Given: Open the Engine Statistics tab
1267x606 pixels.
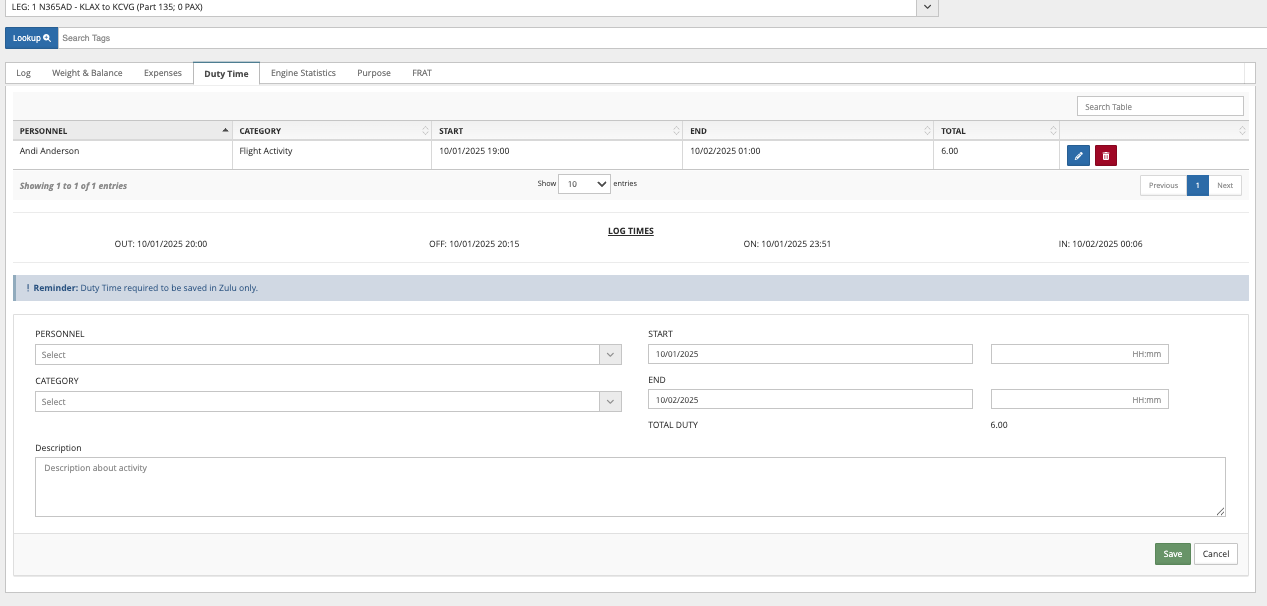Looking at the screenshot, I should point(303,73).
